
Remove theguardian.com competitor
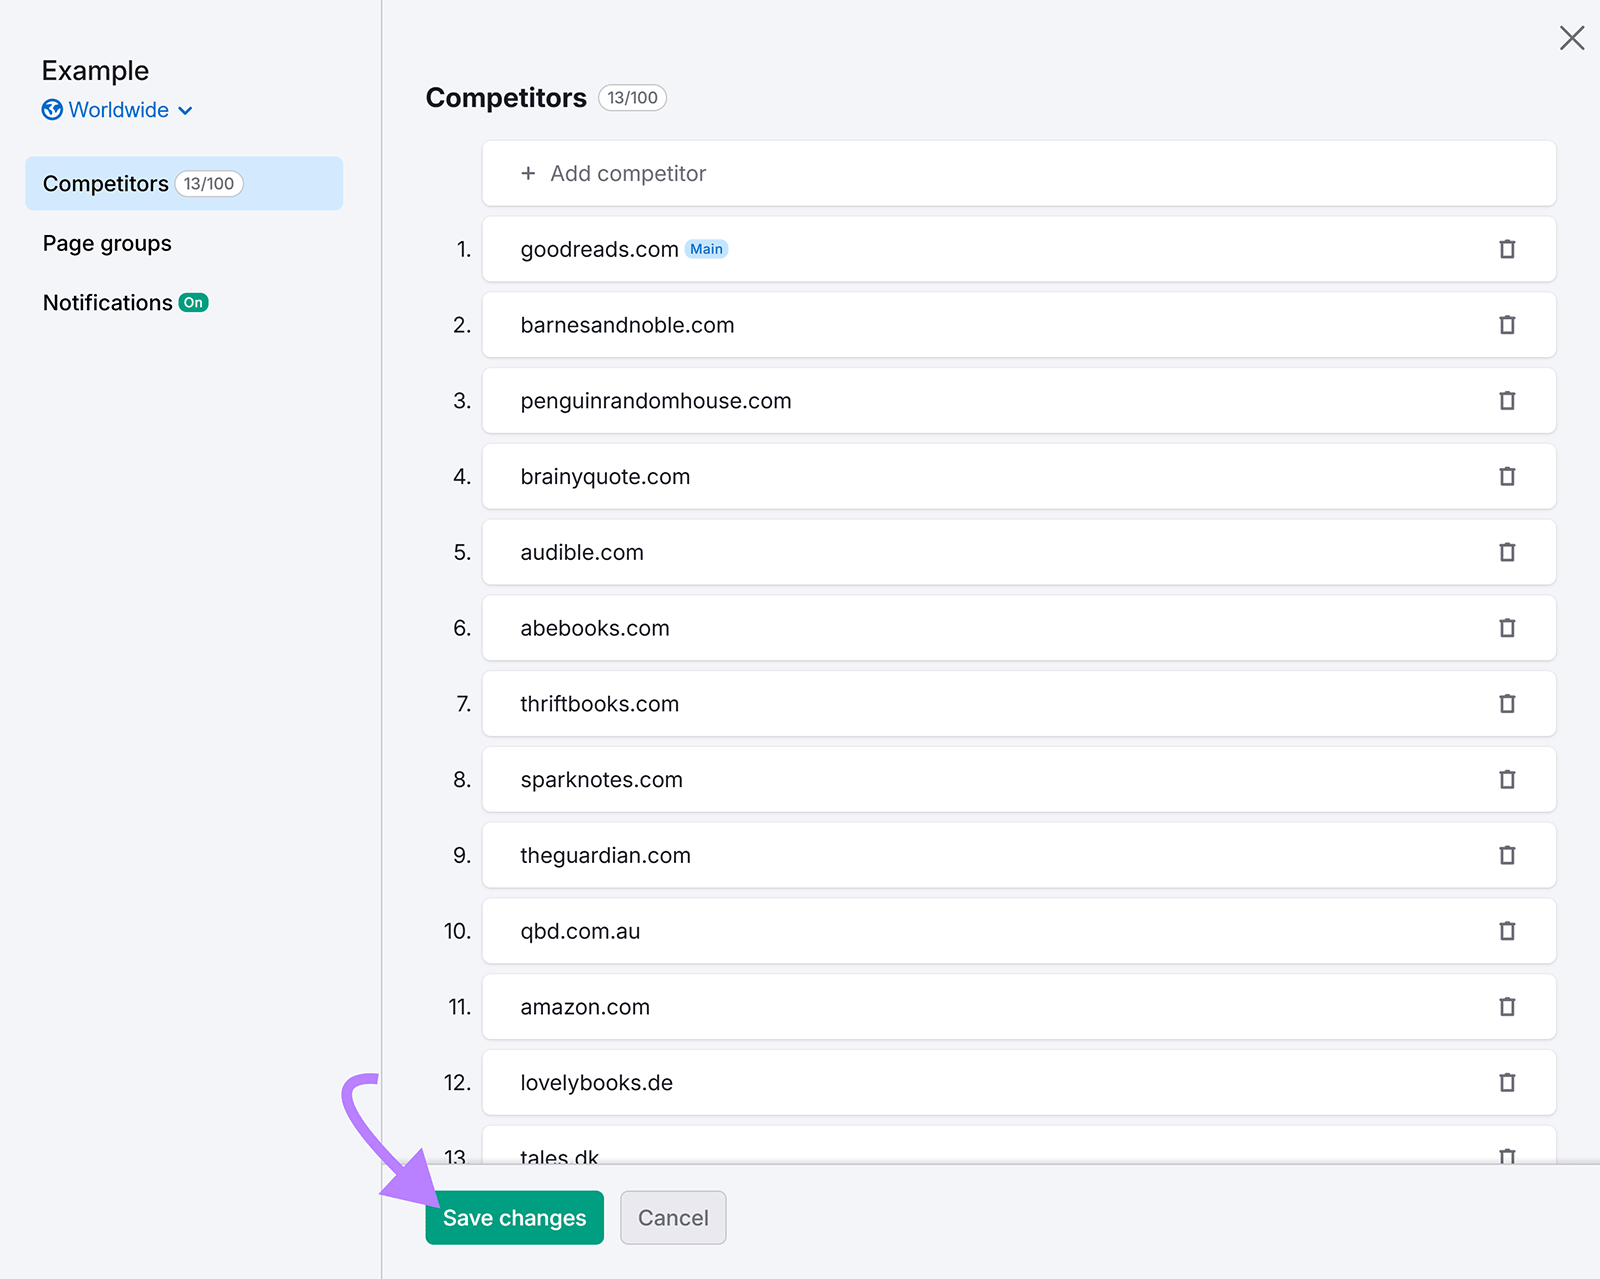pyautogui.click(x=1507, y=855)
